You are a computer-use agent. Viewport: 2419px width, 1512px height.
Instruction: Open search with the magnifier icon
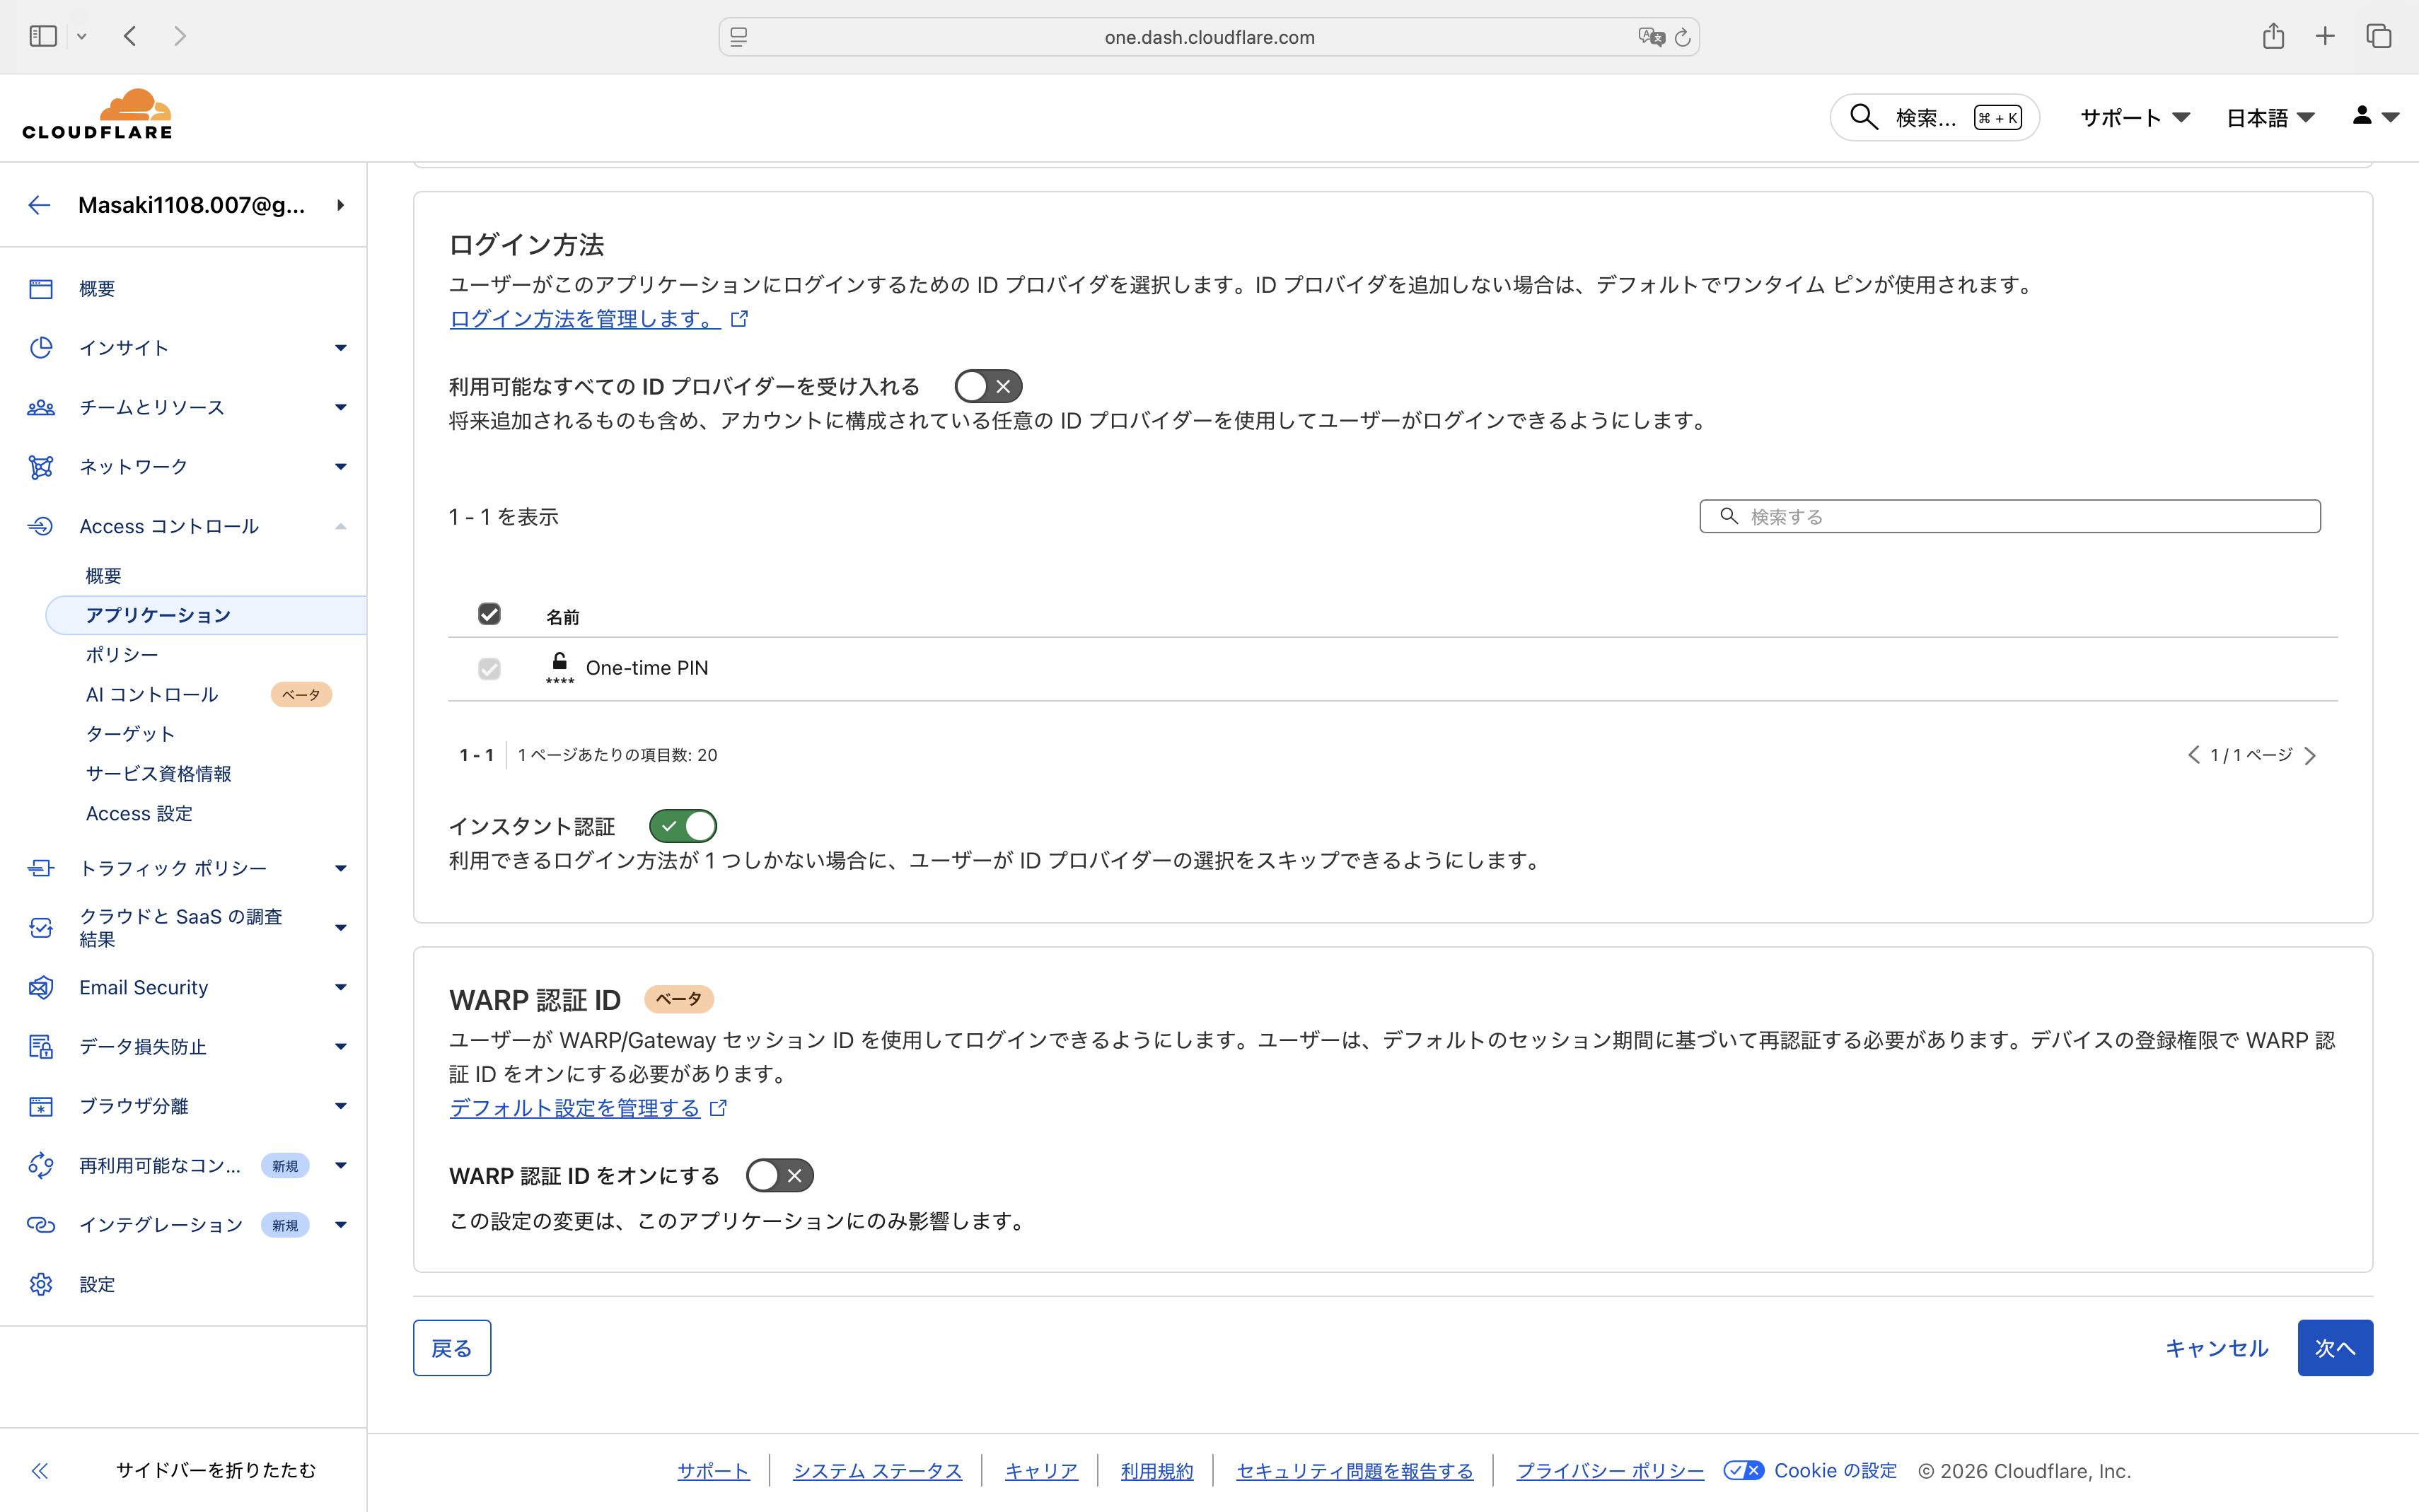pyautogui.click(x=1862, y=117)
